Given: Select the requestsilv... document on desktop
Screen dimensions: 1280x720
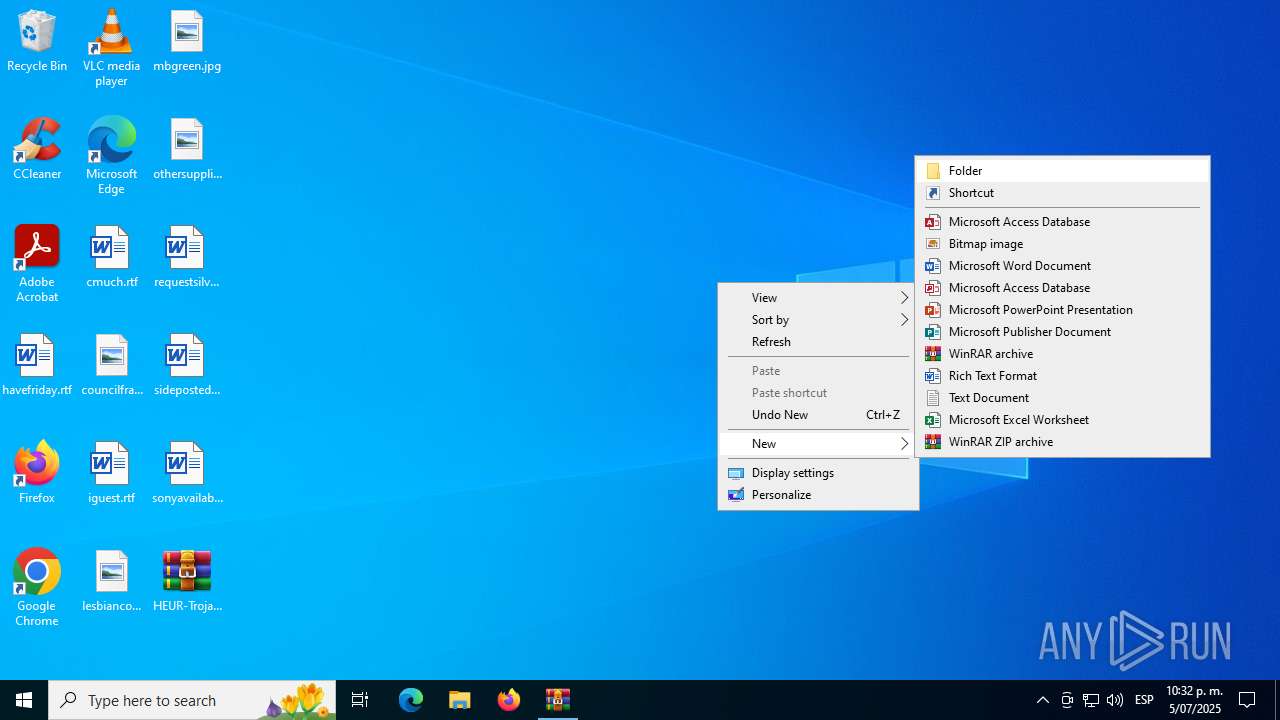Looking at the screenshot, I should 187,258.
